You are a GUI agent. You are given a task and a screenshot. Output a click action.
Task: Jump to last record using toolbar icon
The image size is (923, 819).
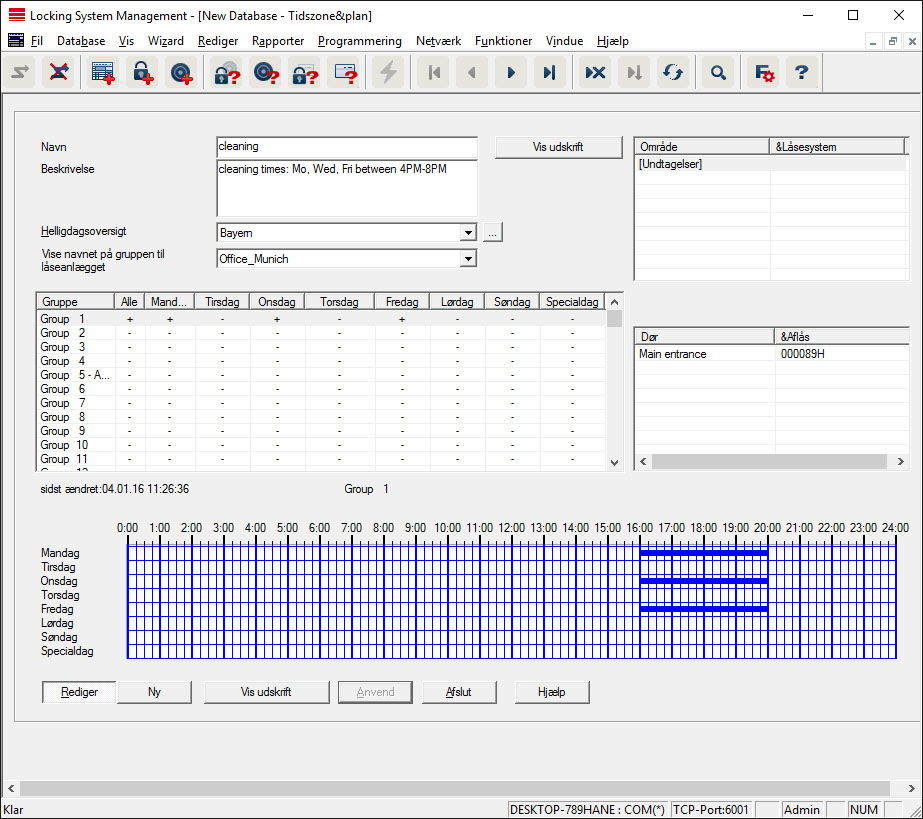click(x=549, y=73)
